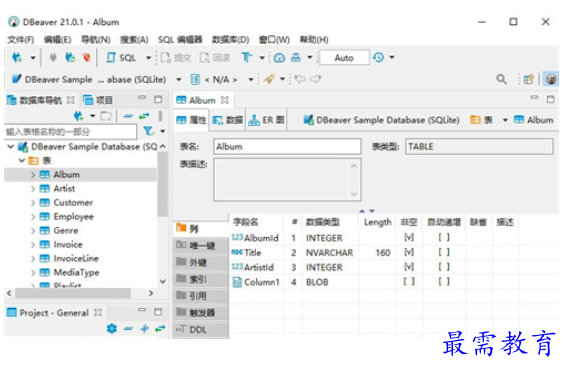Click the navigator filter funnel icon
Screen dimensions: 564x375
[148, 131]
